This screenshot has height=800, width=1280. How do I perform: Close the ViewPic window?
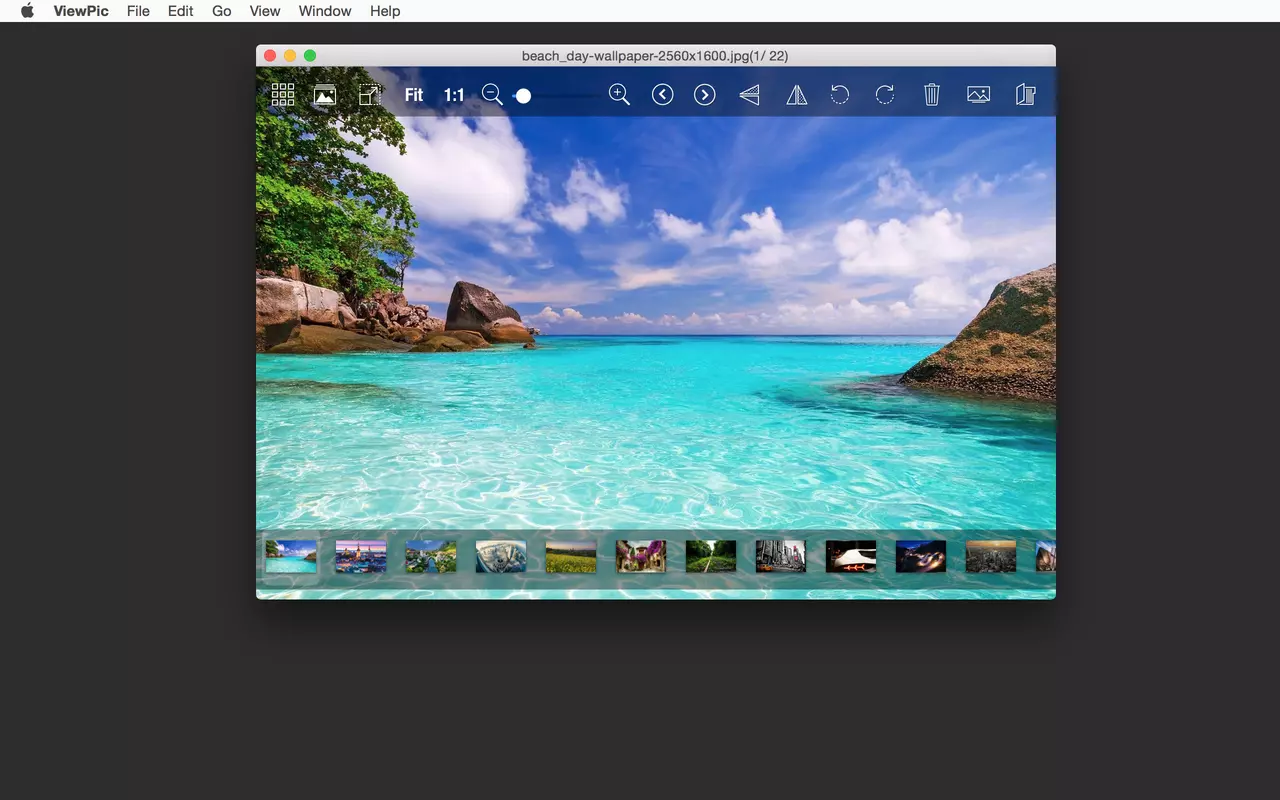pyautogui.click(x=270, y=56)
